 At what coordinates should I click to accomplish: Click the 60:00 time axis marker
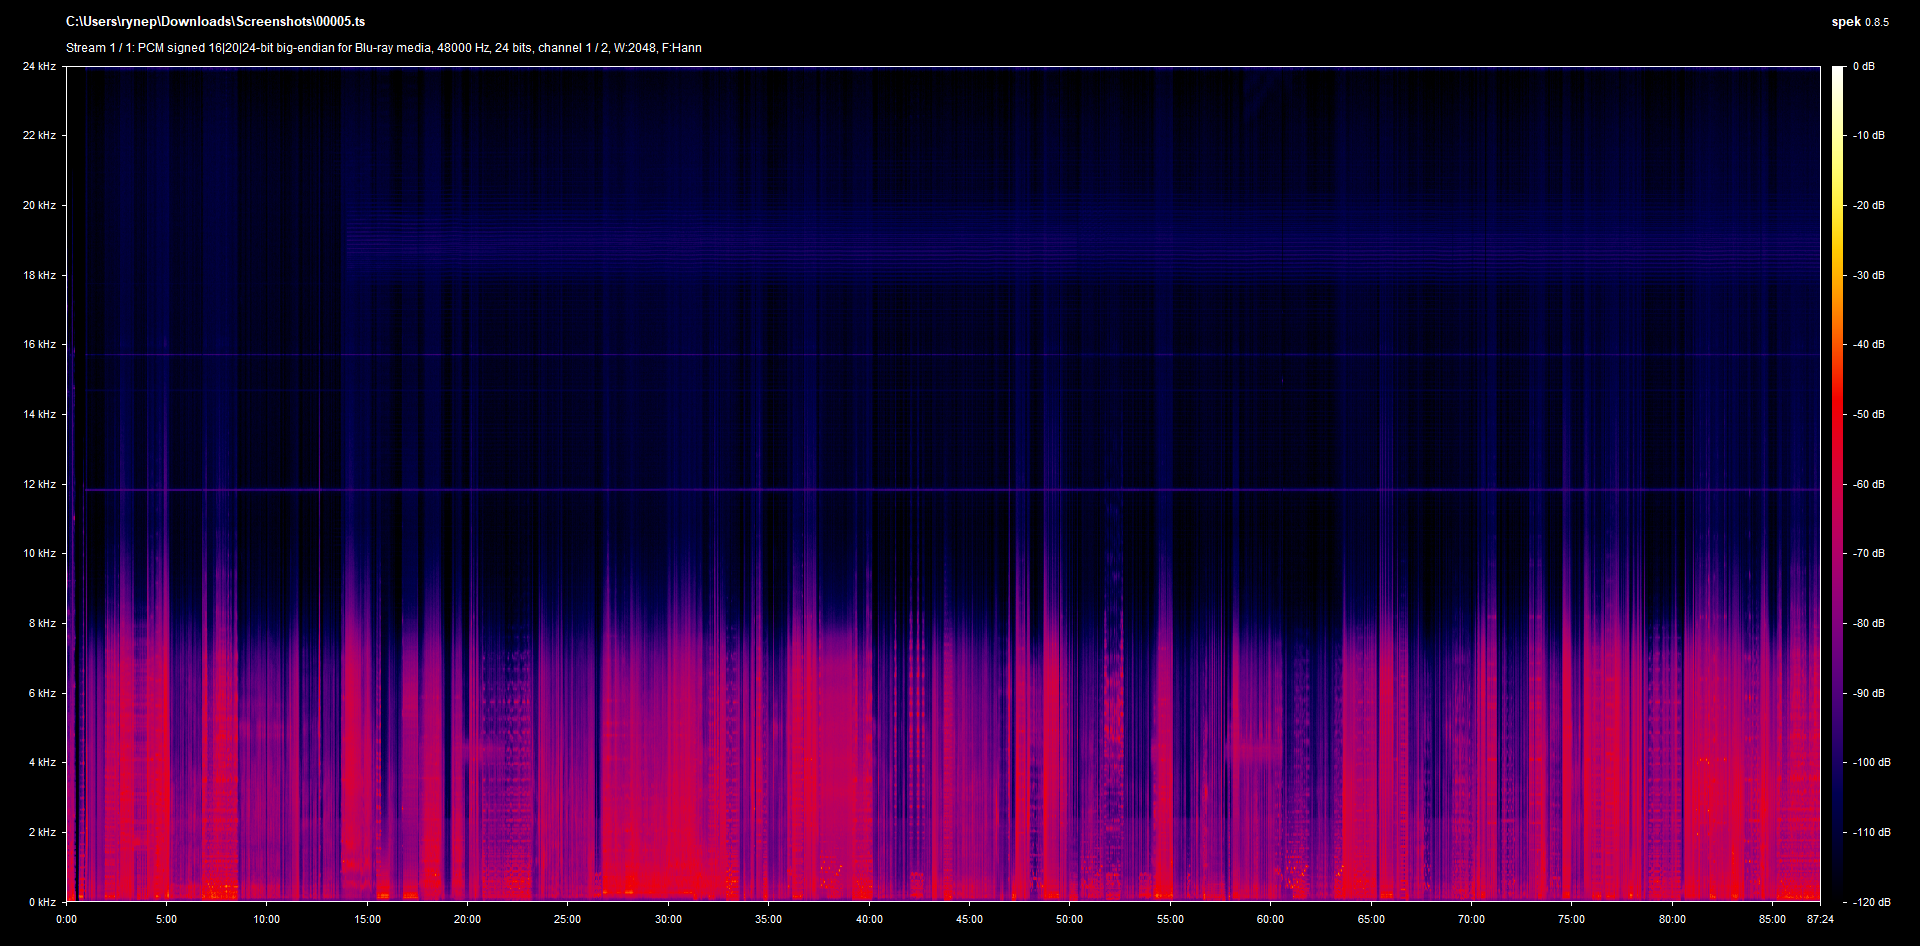tap(1270, 919)
